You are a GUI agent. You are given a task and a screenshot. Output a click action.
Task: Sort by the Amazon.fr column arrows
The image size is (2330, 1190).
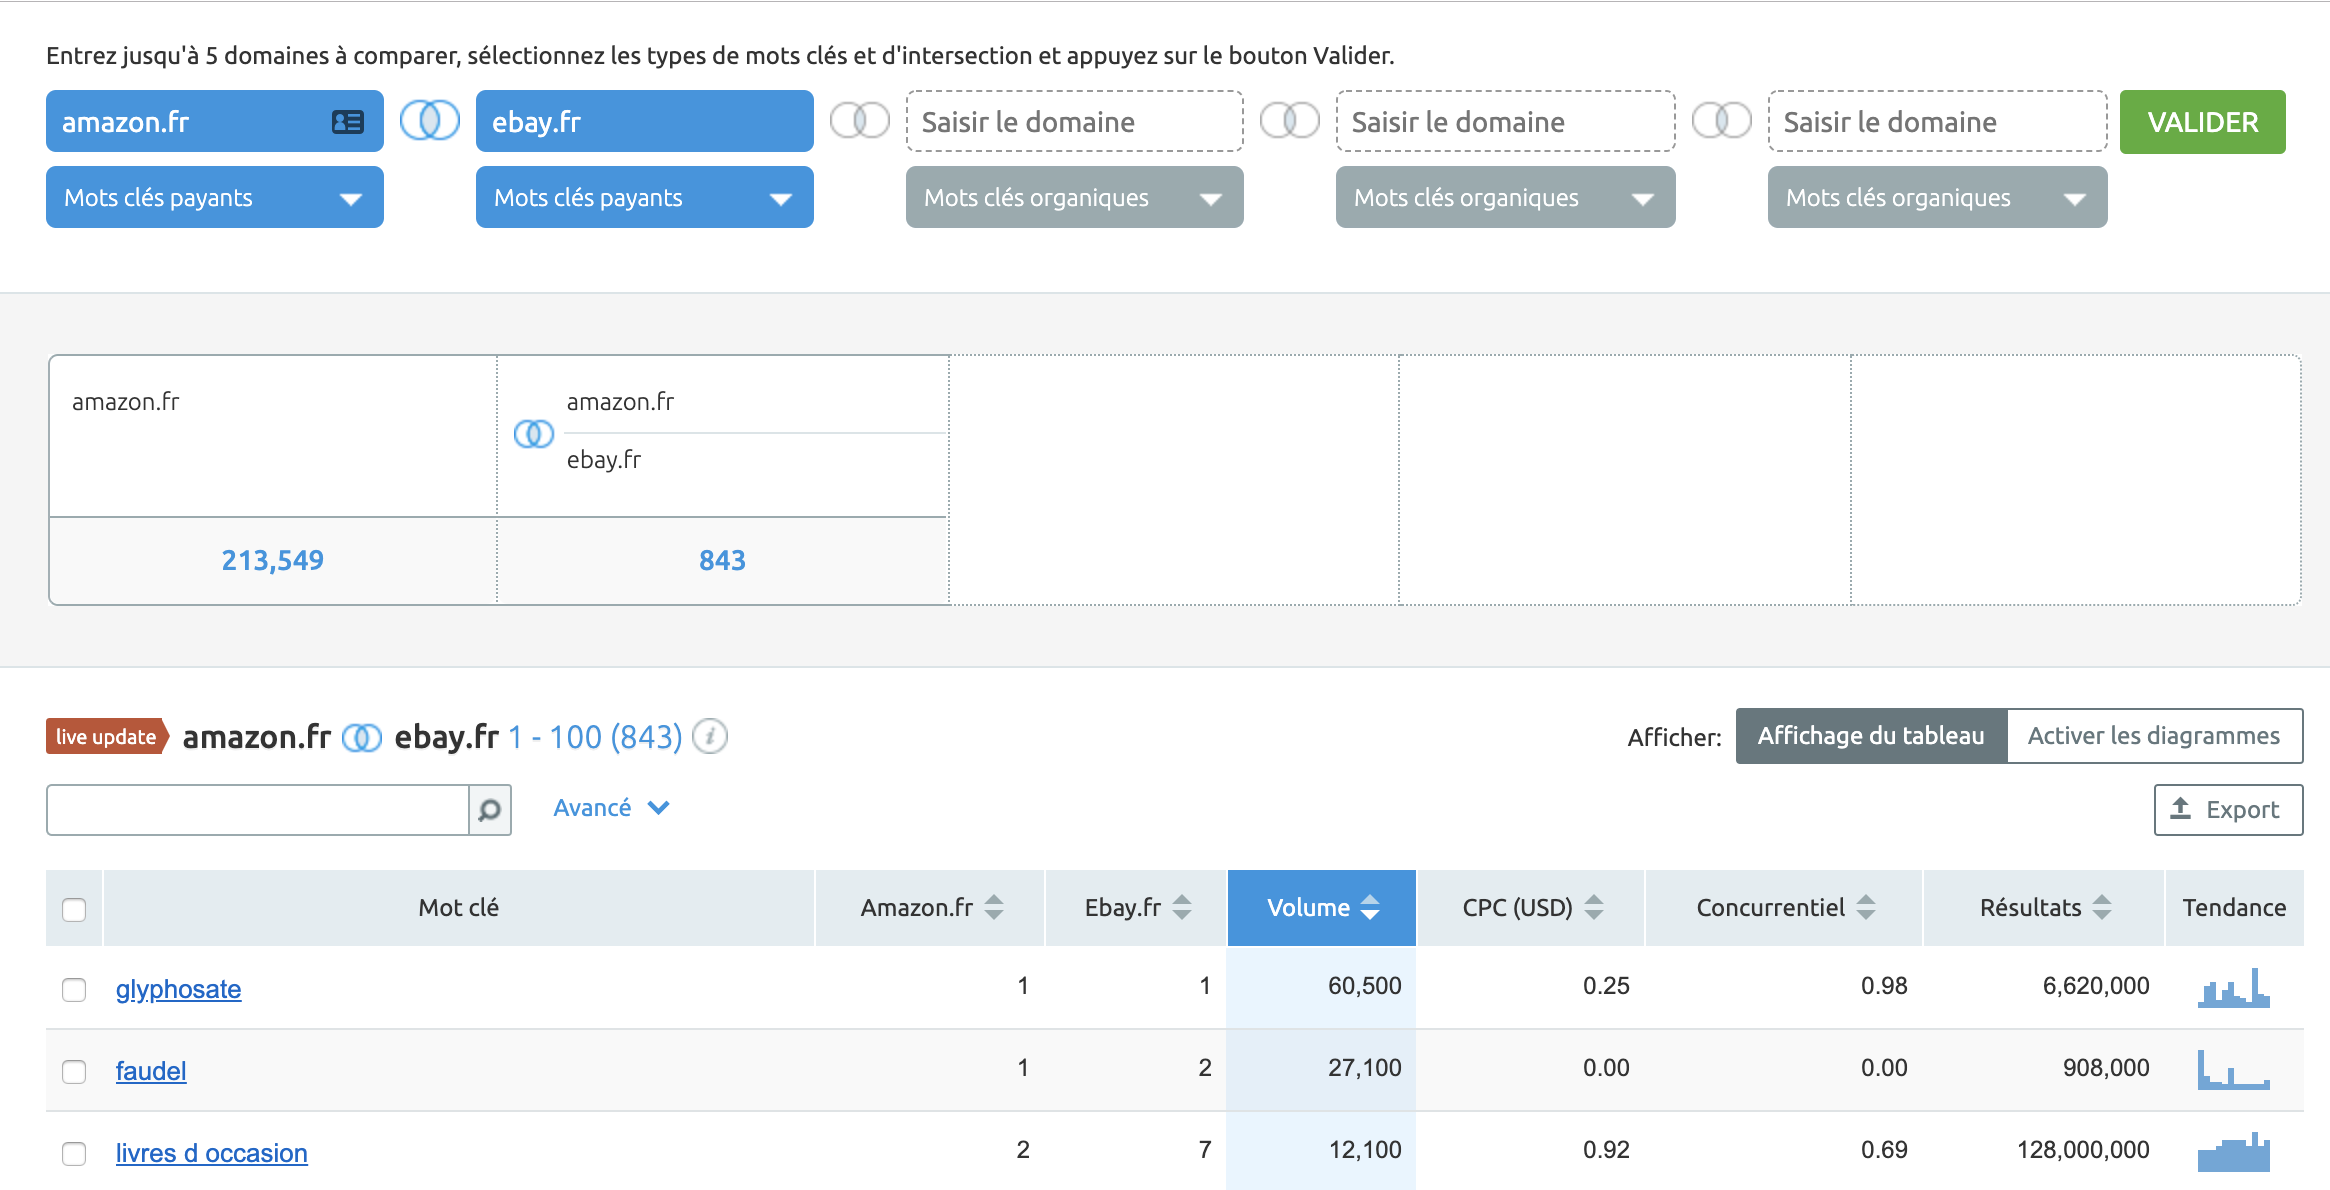(x=994, y=907)
